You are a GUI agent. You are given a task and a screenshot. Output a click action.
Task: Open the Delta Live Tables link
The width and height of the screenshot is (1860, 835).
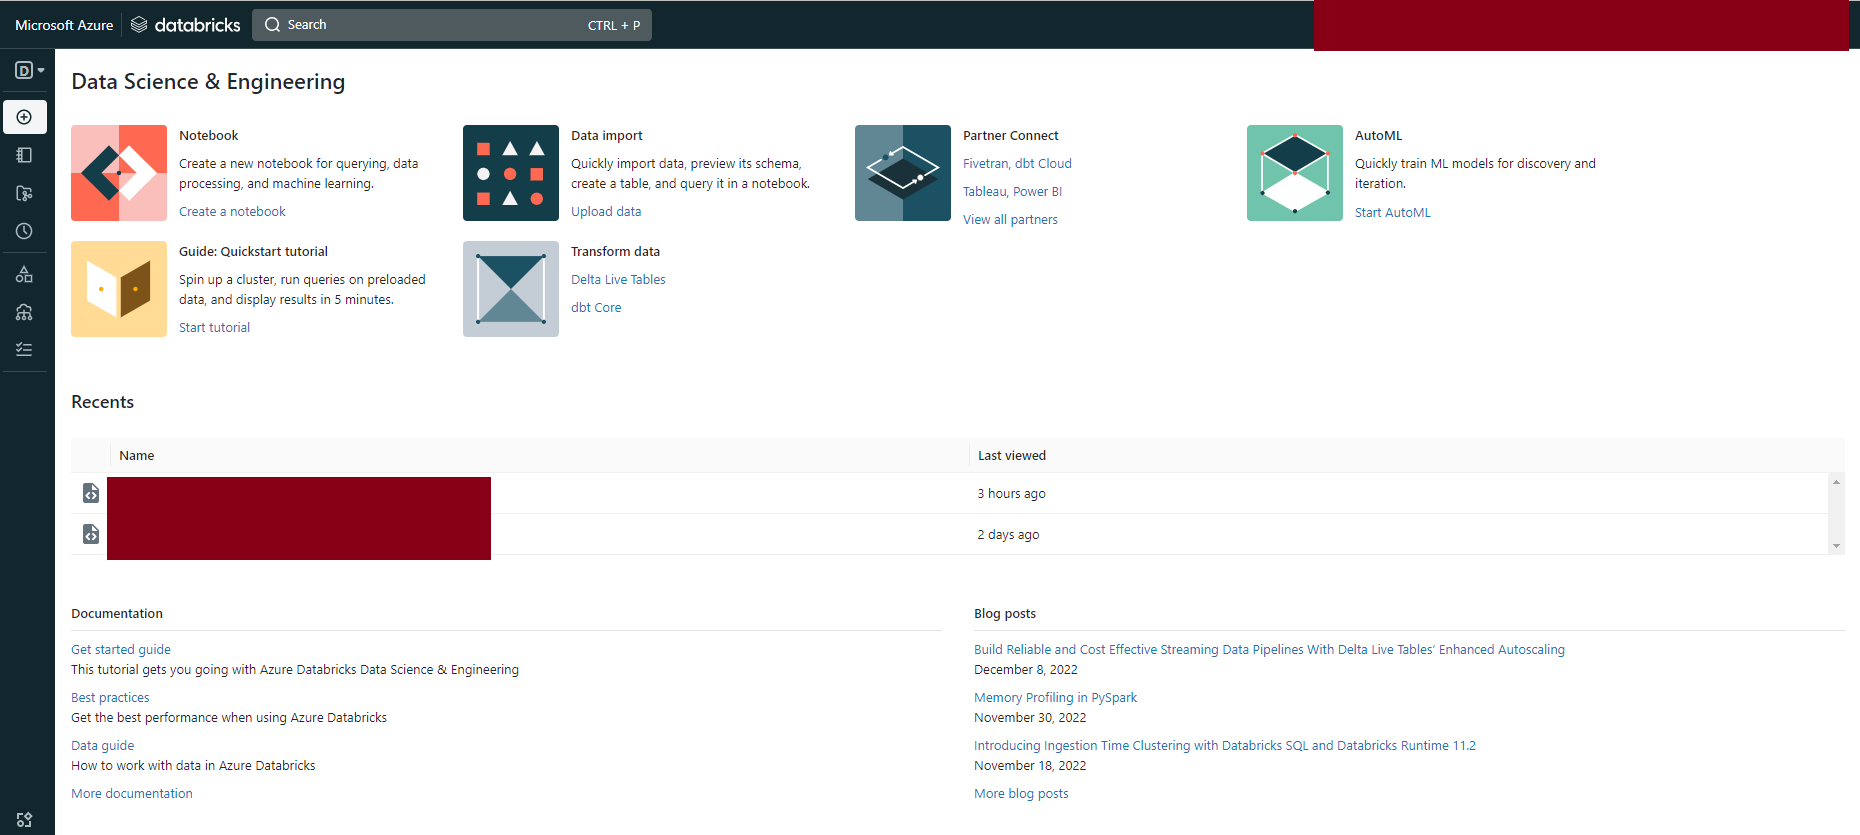(x=618, y=280)
